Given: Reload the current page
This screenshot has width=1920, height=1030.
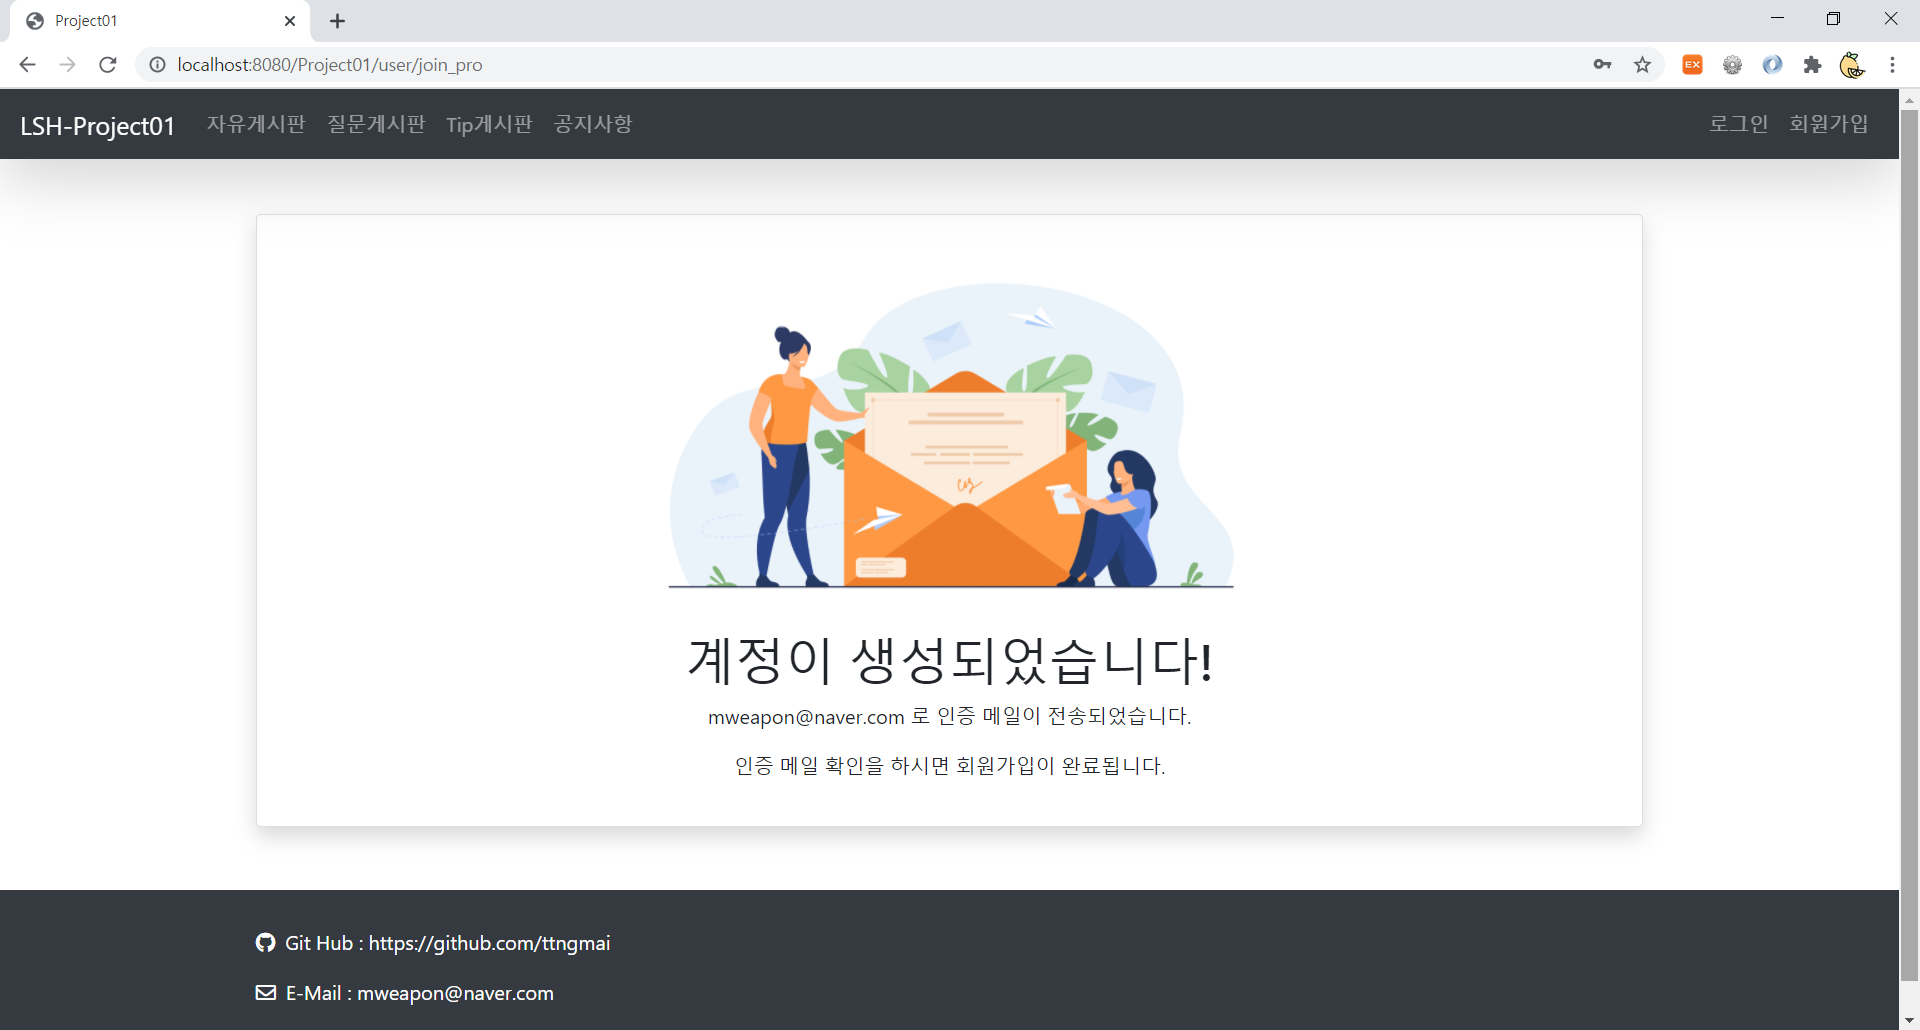Looking at the screenshot, I should (108, 65).
